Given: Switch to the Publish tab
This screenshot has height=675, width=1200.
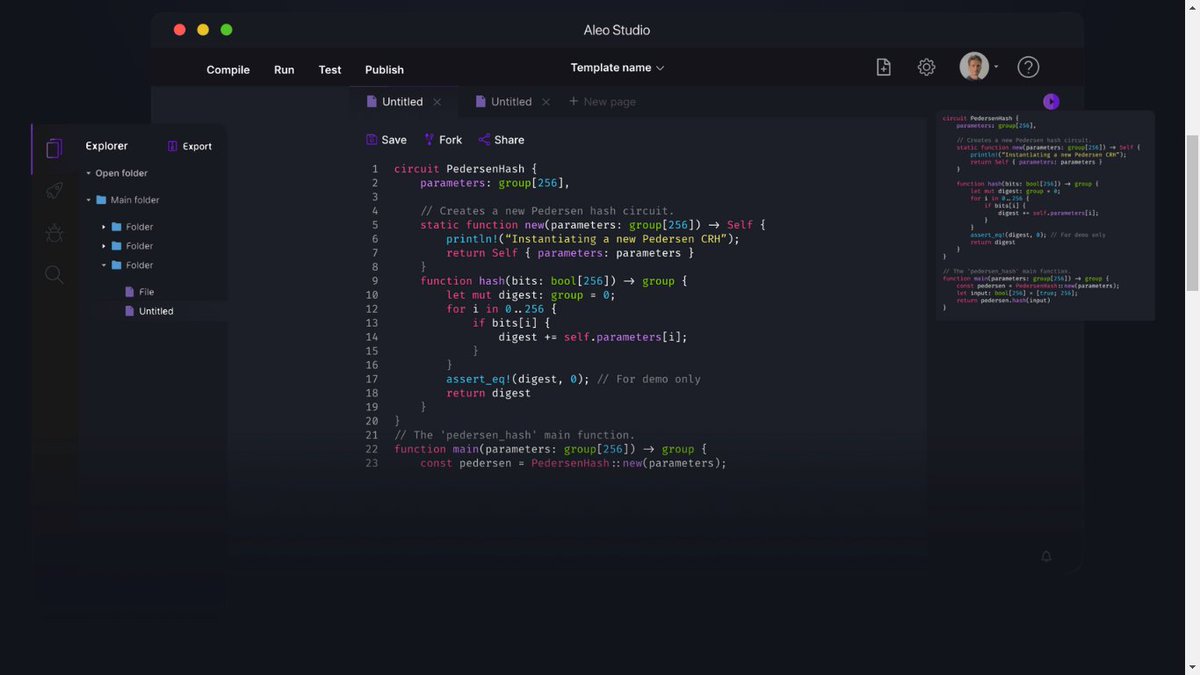Looking at the screenshot, I should click(x=384, y=69).
